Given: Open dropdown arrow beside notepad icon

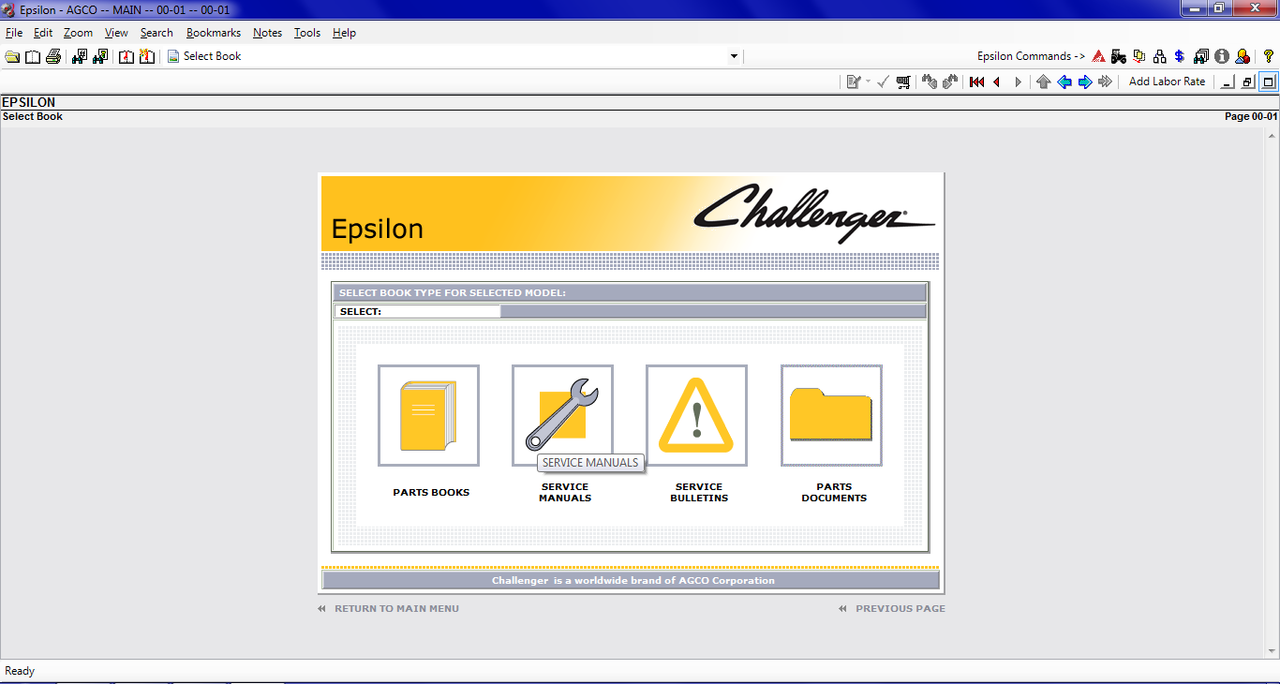Looking at the screenshot, I should (868, 82).
